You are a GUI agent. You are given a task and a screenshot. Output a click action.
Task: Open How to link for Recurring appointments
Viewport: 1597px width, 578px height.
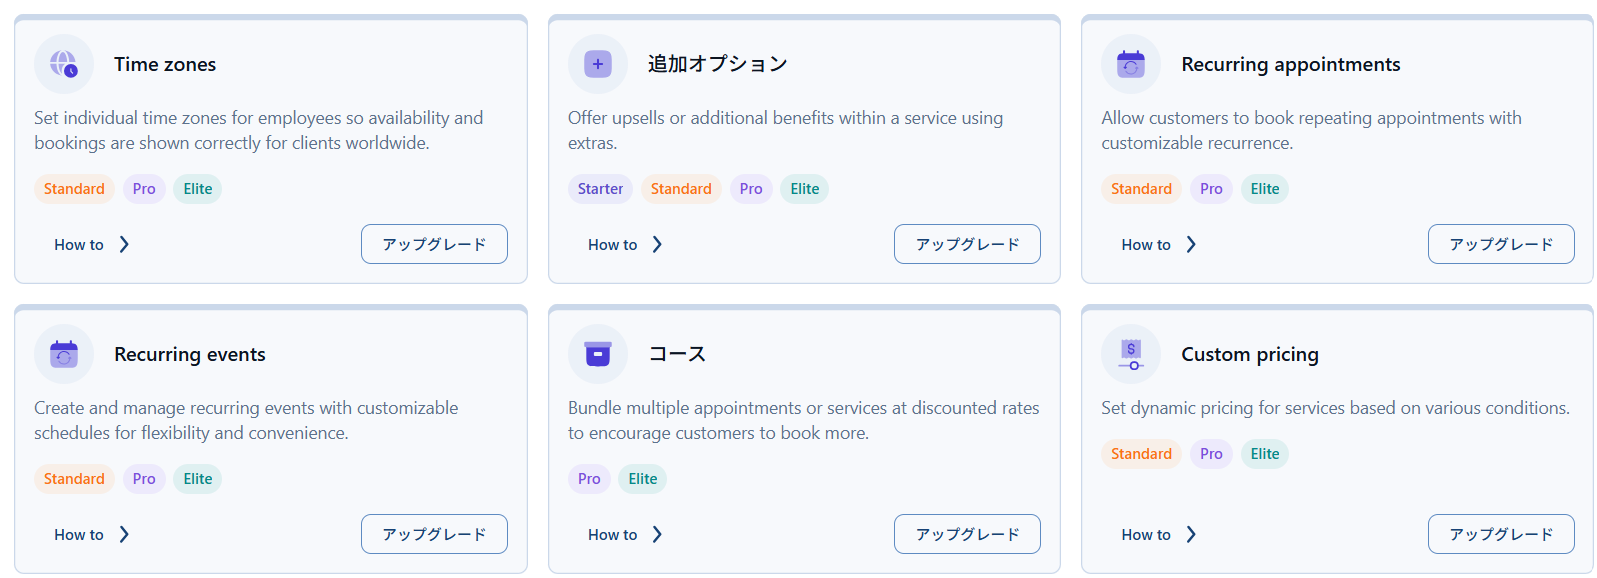pyautogui.click(x=1146, y=244)
